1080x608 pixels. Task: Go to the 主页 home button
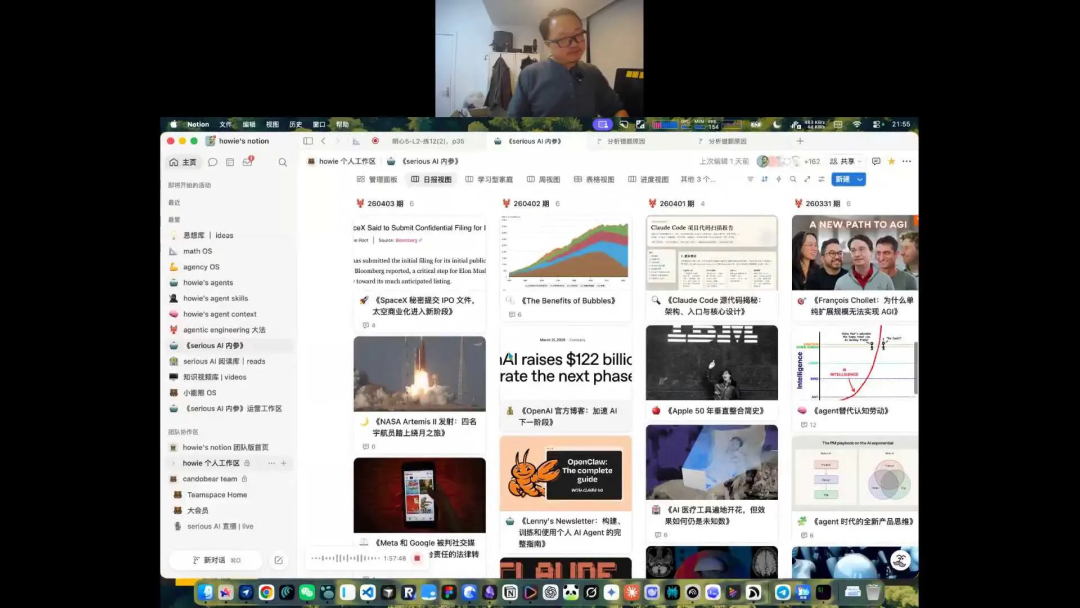pyautogui.click(x=183, y=163)
